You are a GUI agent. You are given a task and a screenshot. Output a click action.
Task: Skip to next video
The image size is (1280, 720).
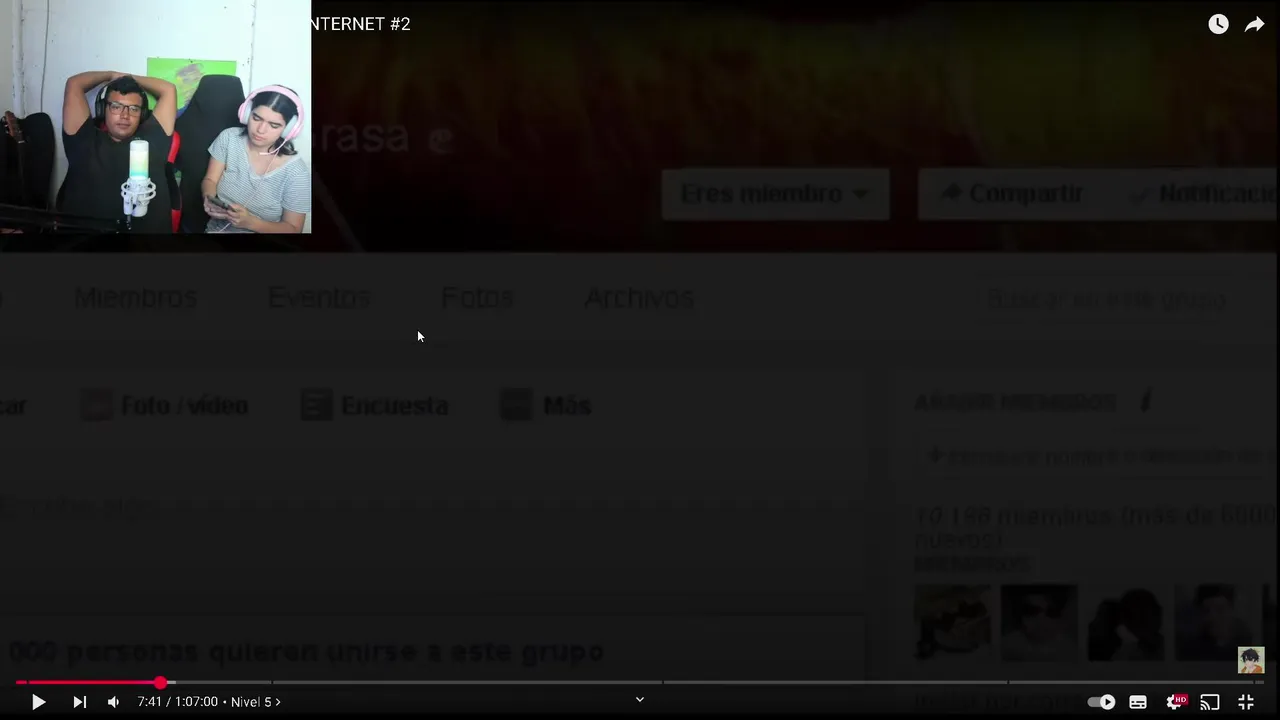pos(79,702)
